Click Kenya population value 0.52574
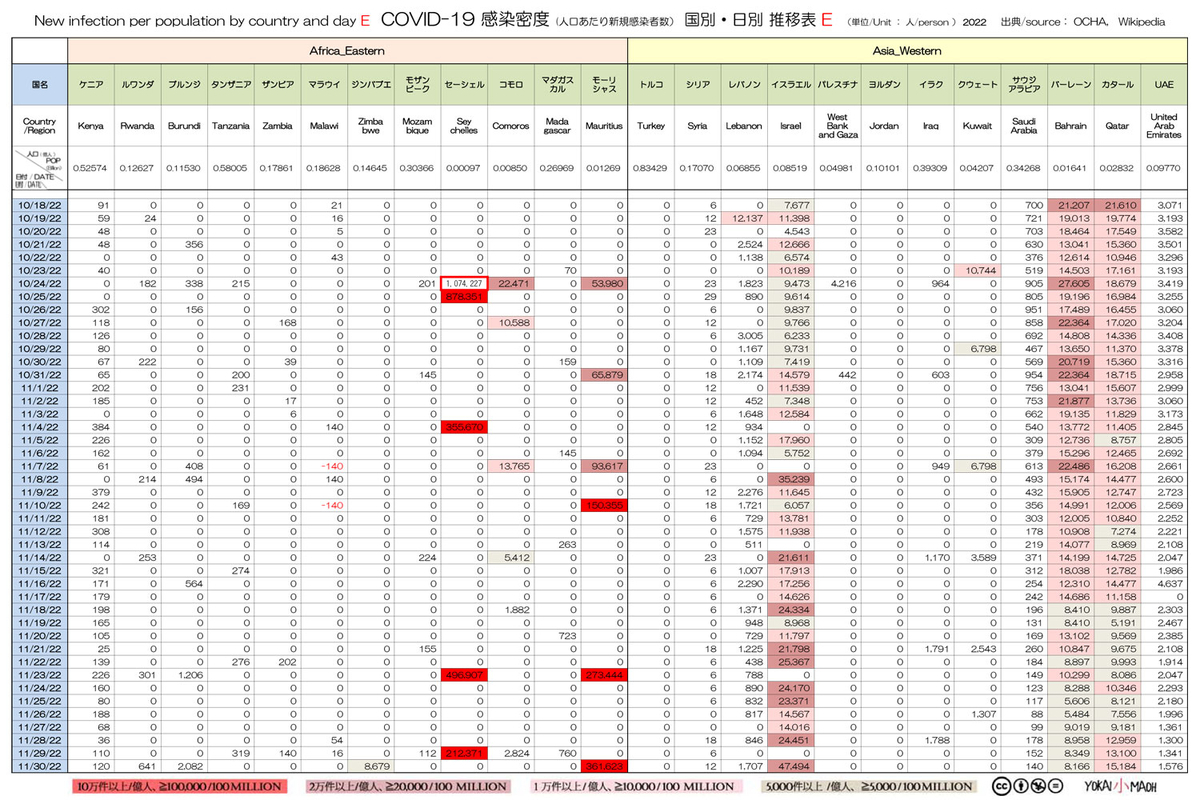Viewport: 1200px width, 804px height. [91, 168]
